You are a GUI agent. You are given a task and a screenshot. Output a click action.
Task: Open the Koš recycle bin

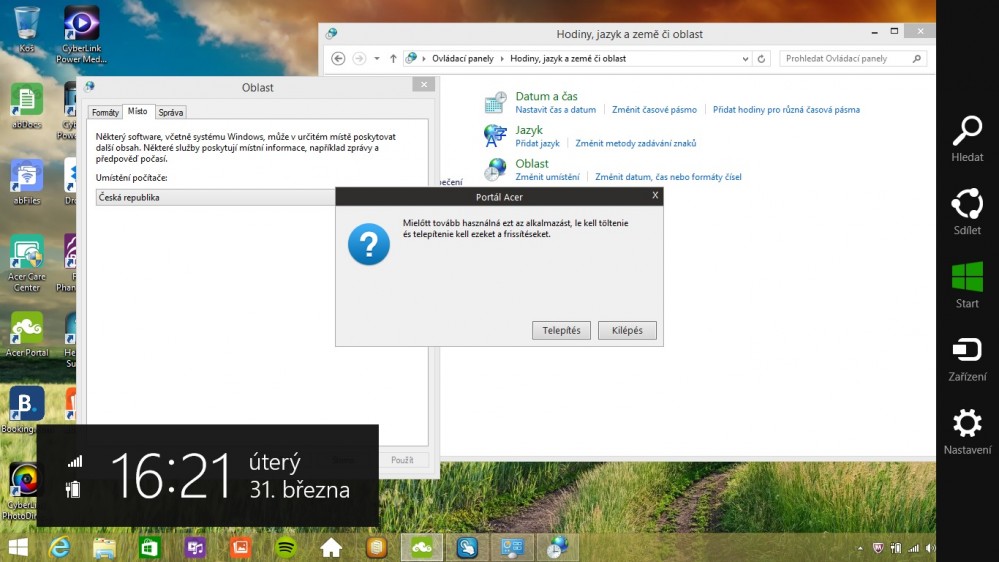[x=27, y=27]
